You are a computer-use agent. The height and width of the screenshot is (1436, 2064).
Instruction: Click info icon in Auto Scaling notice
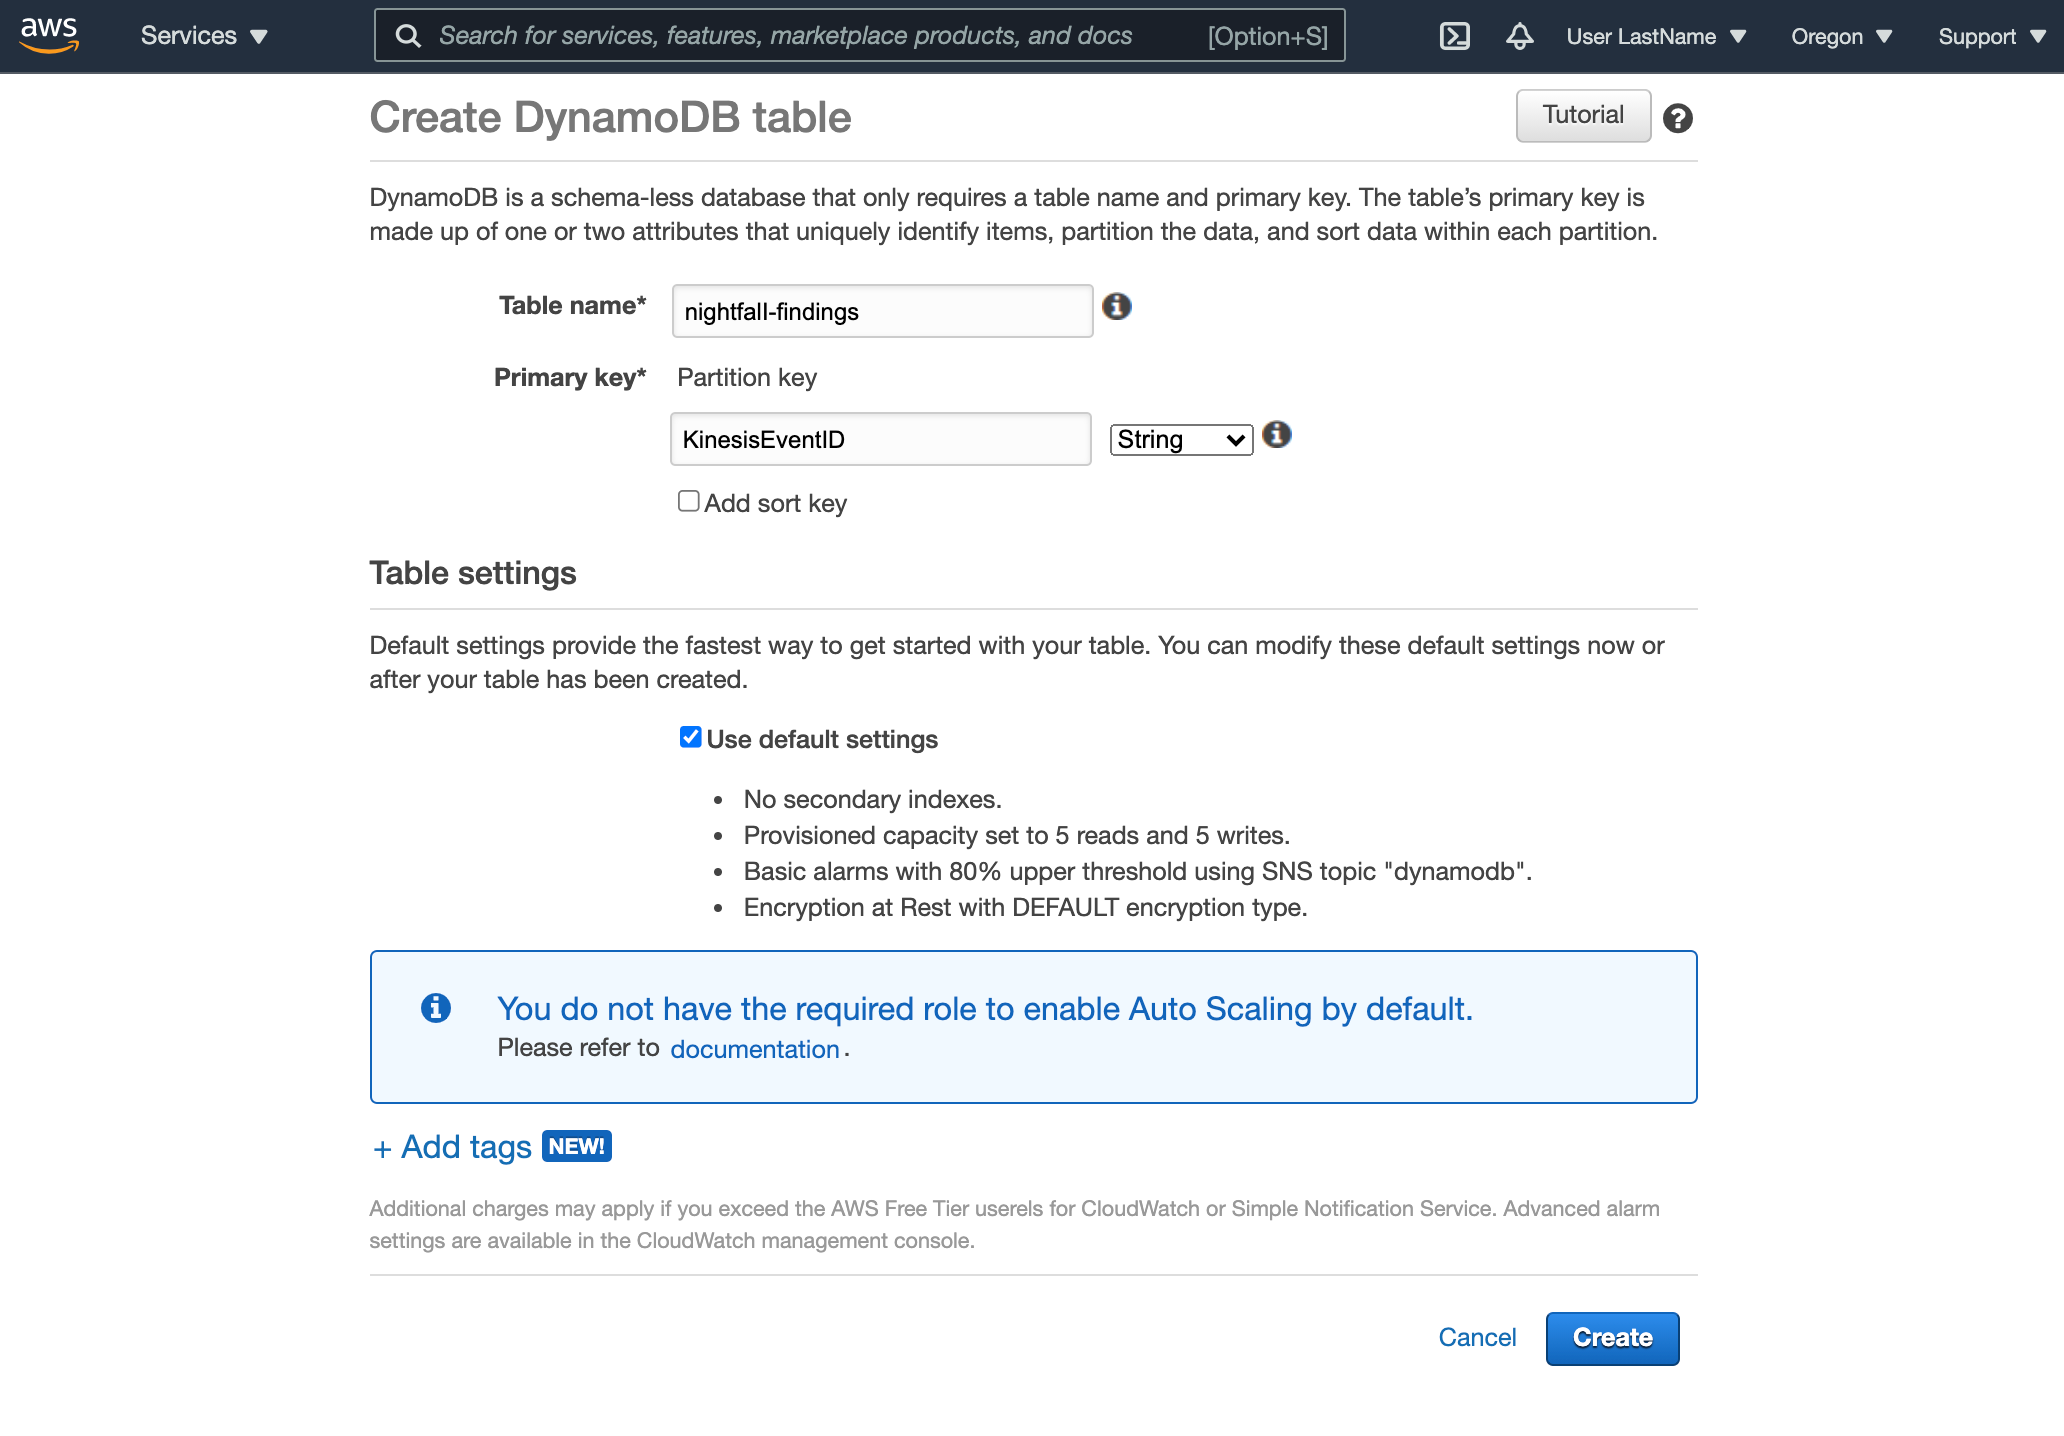[435, 1007]
